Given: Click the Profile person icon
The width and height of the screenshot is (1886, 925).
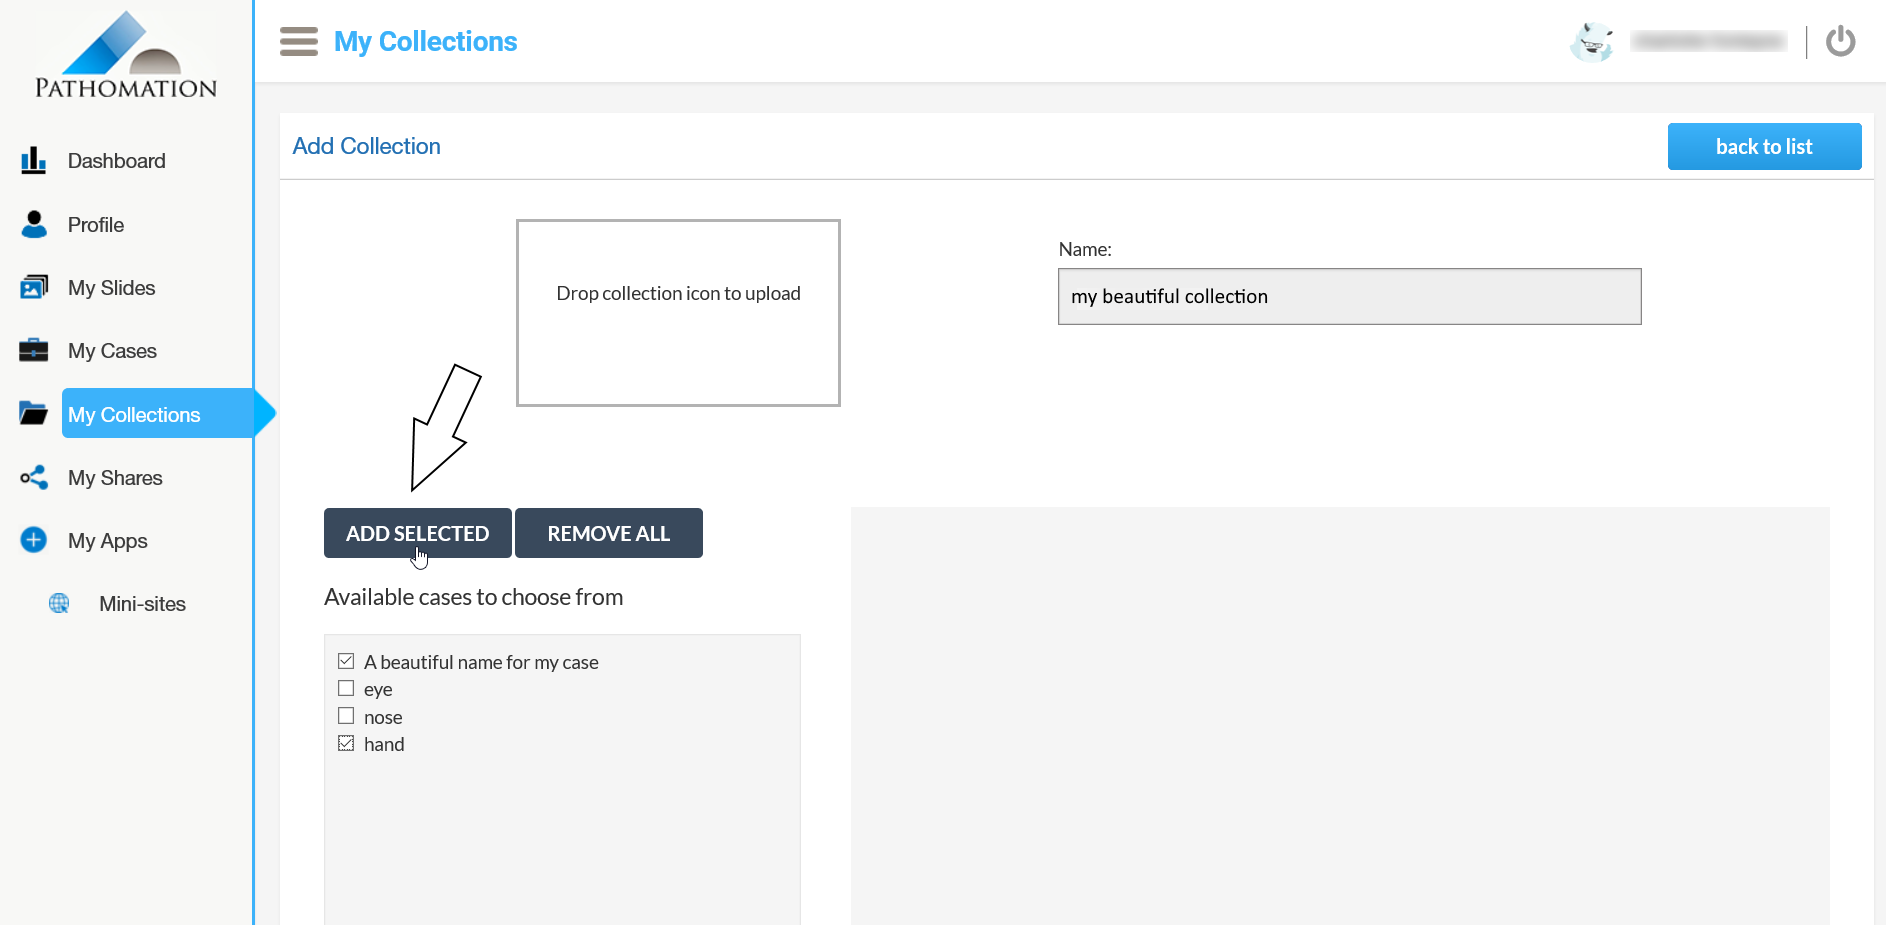Looking at the screenshot, I should tap(34, 224).
